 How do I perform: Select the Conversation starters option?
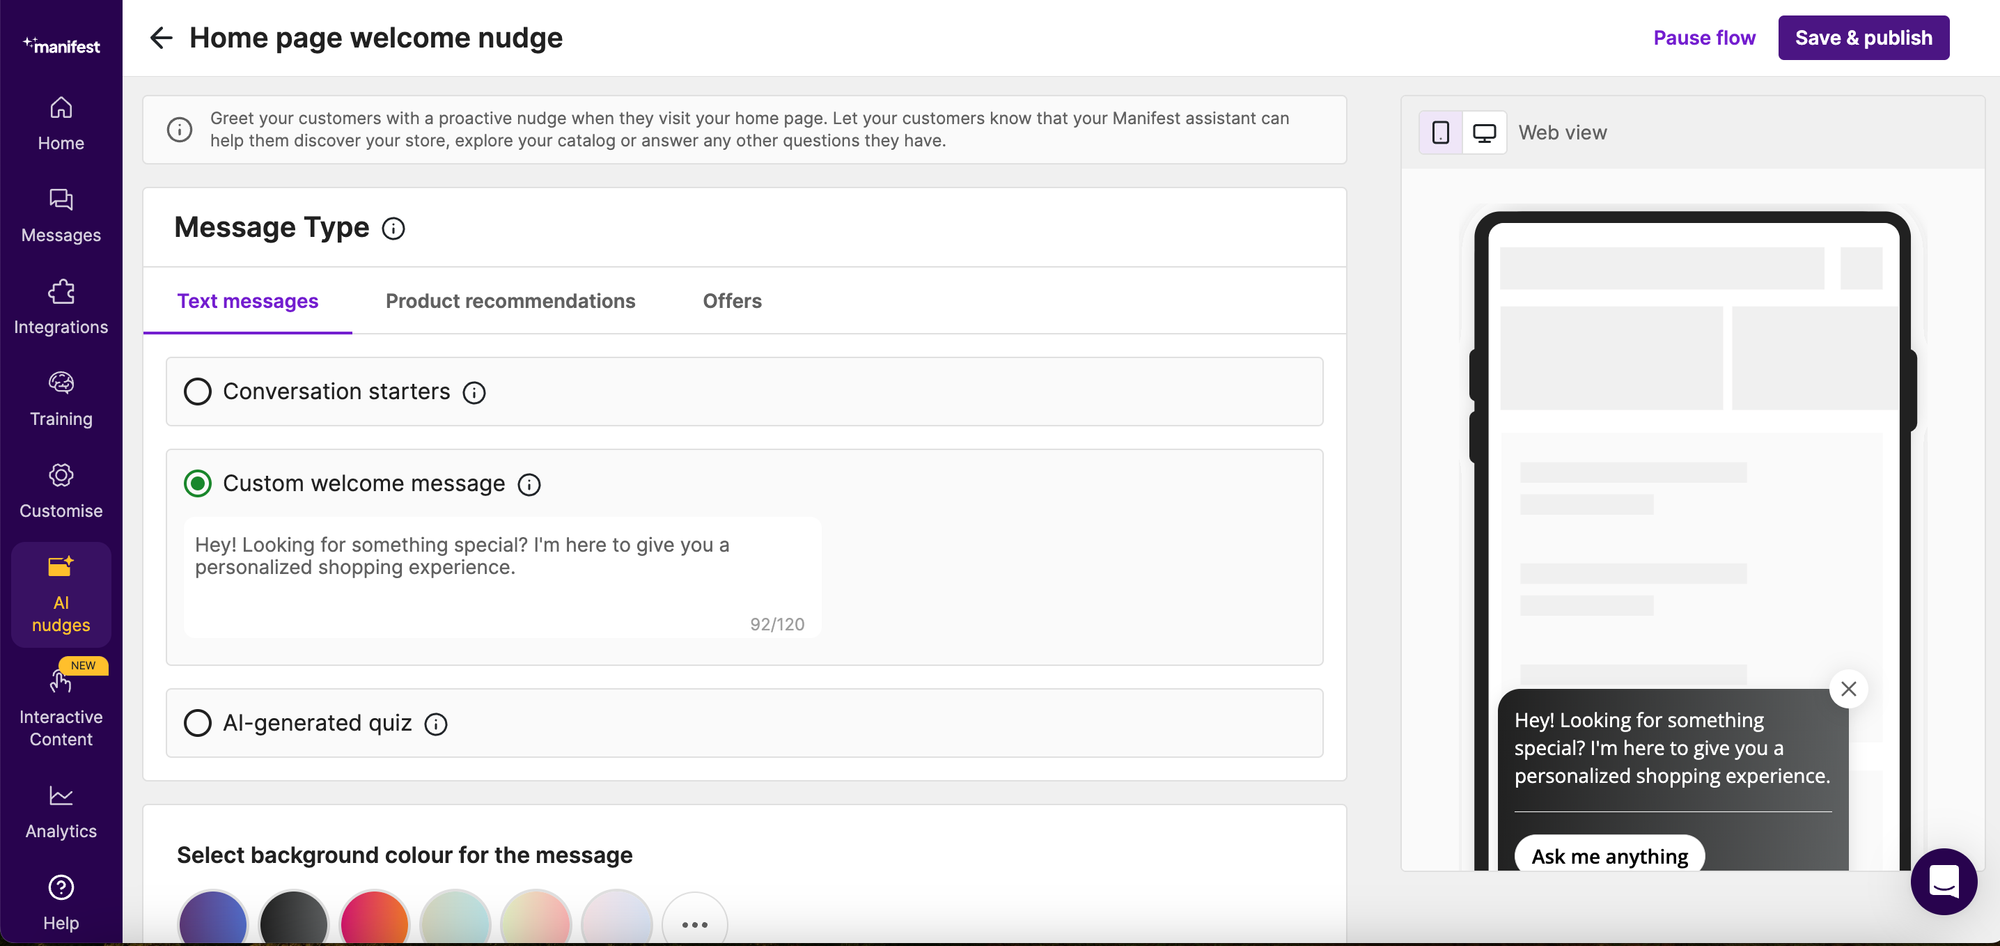[x=197, y=391]
